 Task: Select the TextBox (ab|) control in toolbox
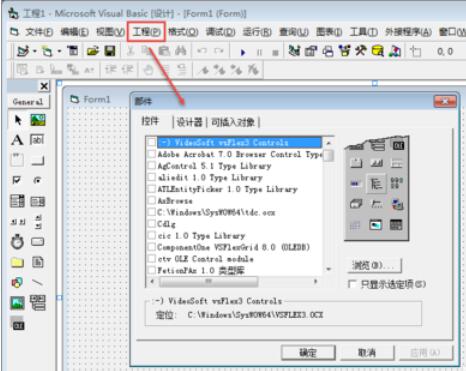click(x=37, y=140)
